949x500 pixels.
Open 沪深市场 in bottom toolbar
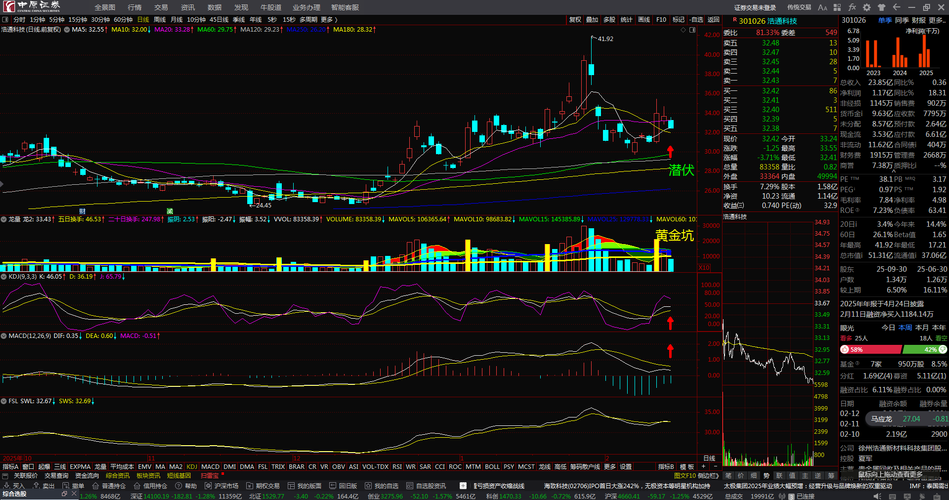tap(222, 485)
